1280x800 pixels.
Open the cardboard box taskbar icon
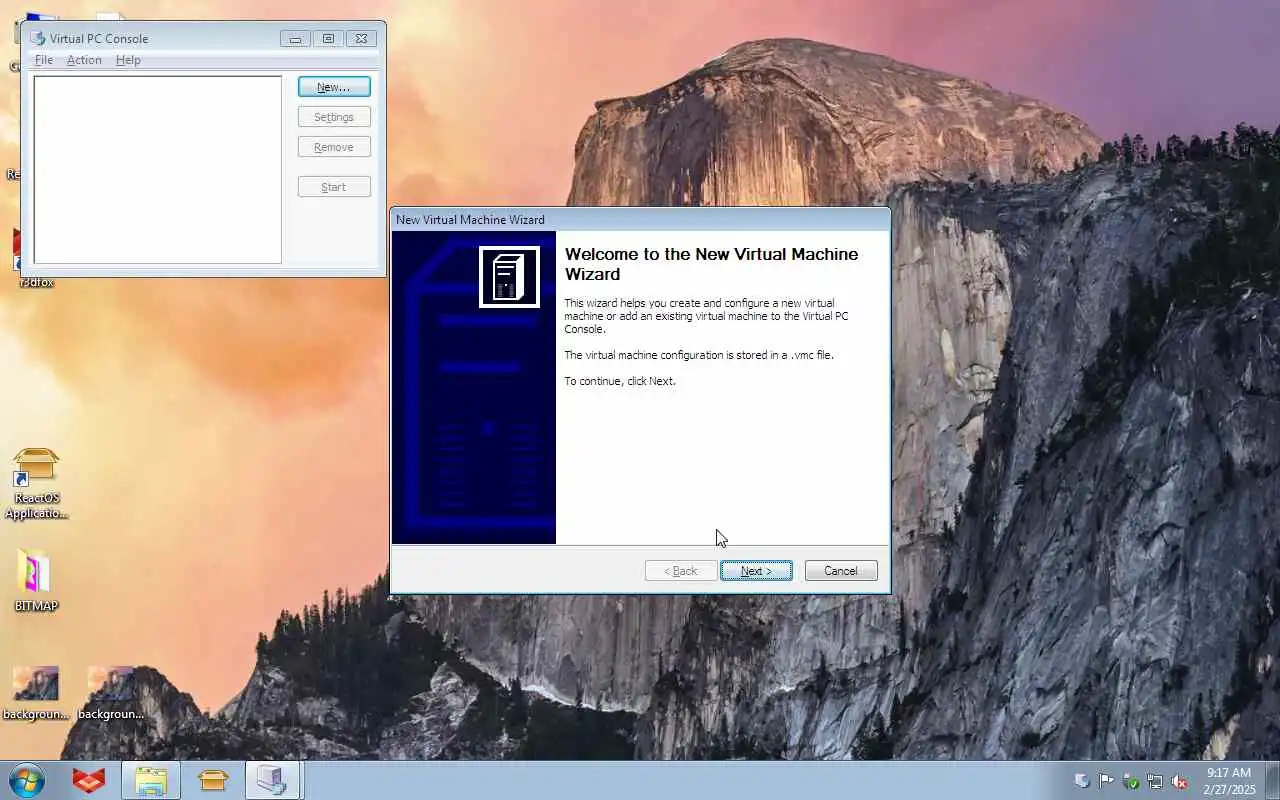pos(213,780)
